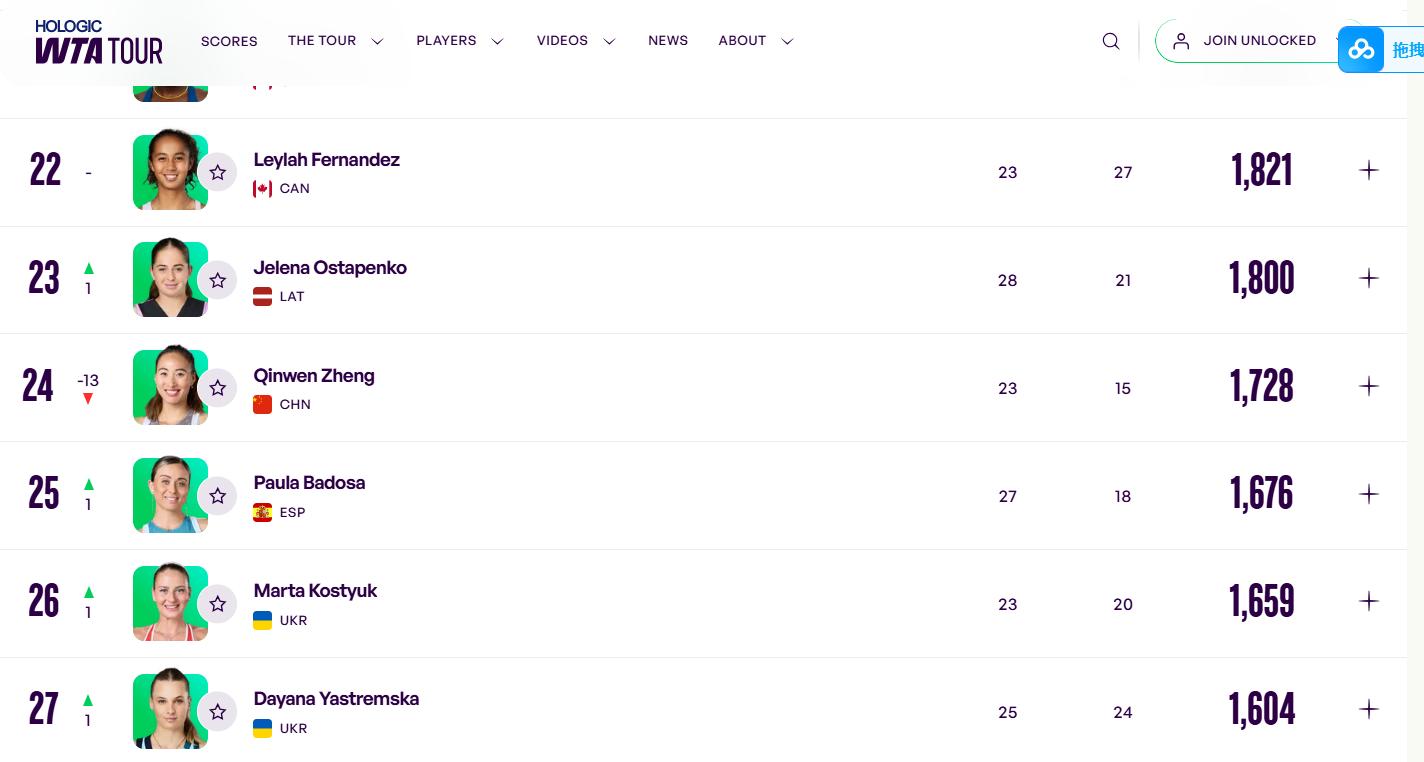This screenshot has width=1424, height=762.
Task: Expand Qinwen Zheng ranking details
Action: point(1368,386)
